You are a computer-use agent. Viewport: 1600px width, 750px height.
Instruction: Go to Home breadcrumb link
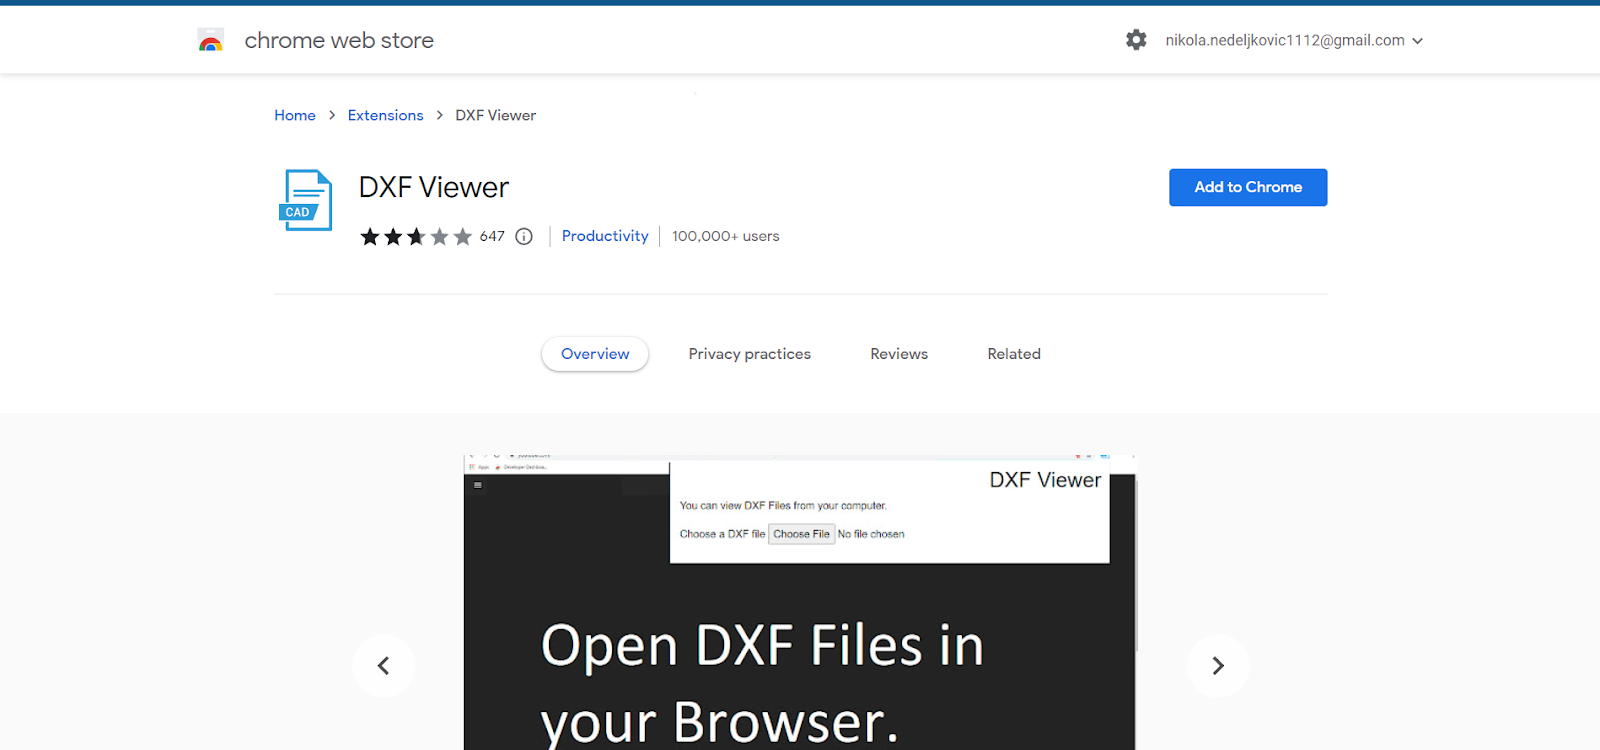(x=295, y=115)
